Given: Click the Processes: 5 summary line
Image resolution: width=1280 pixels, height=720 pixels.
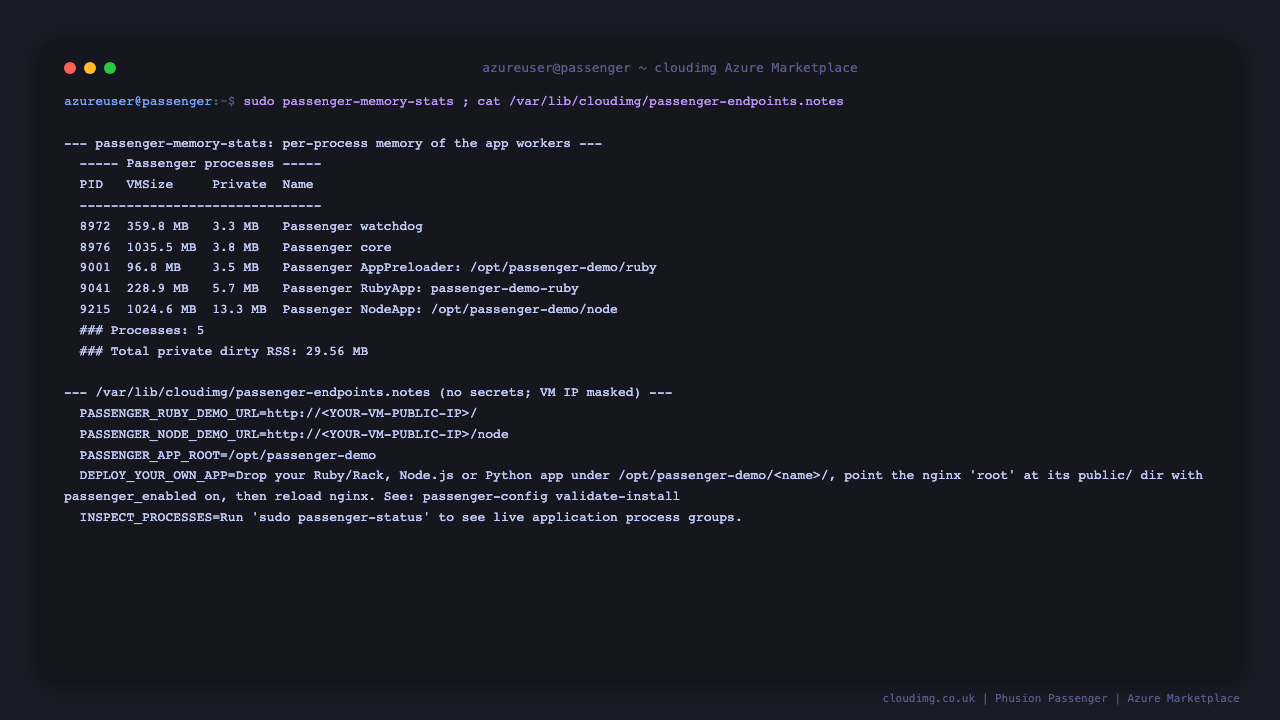Looking at the screenshot, I should pos(142,330).
